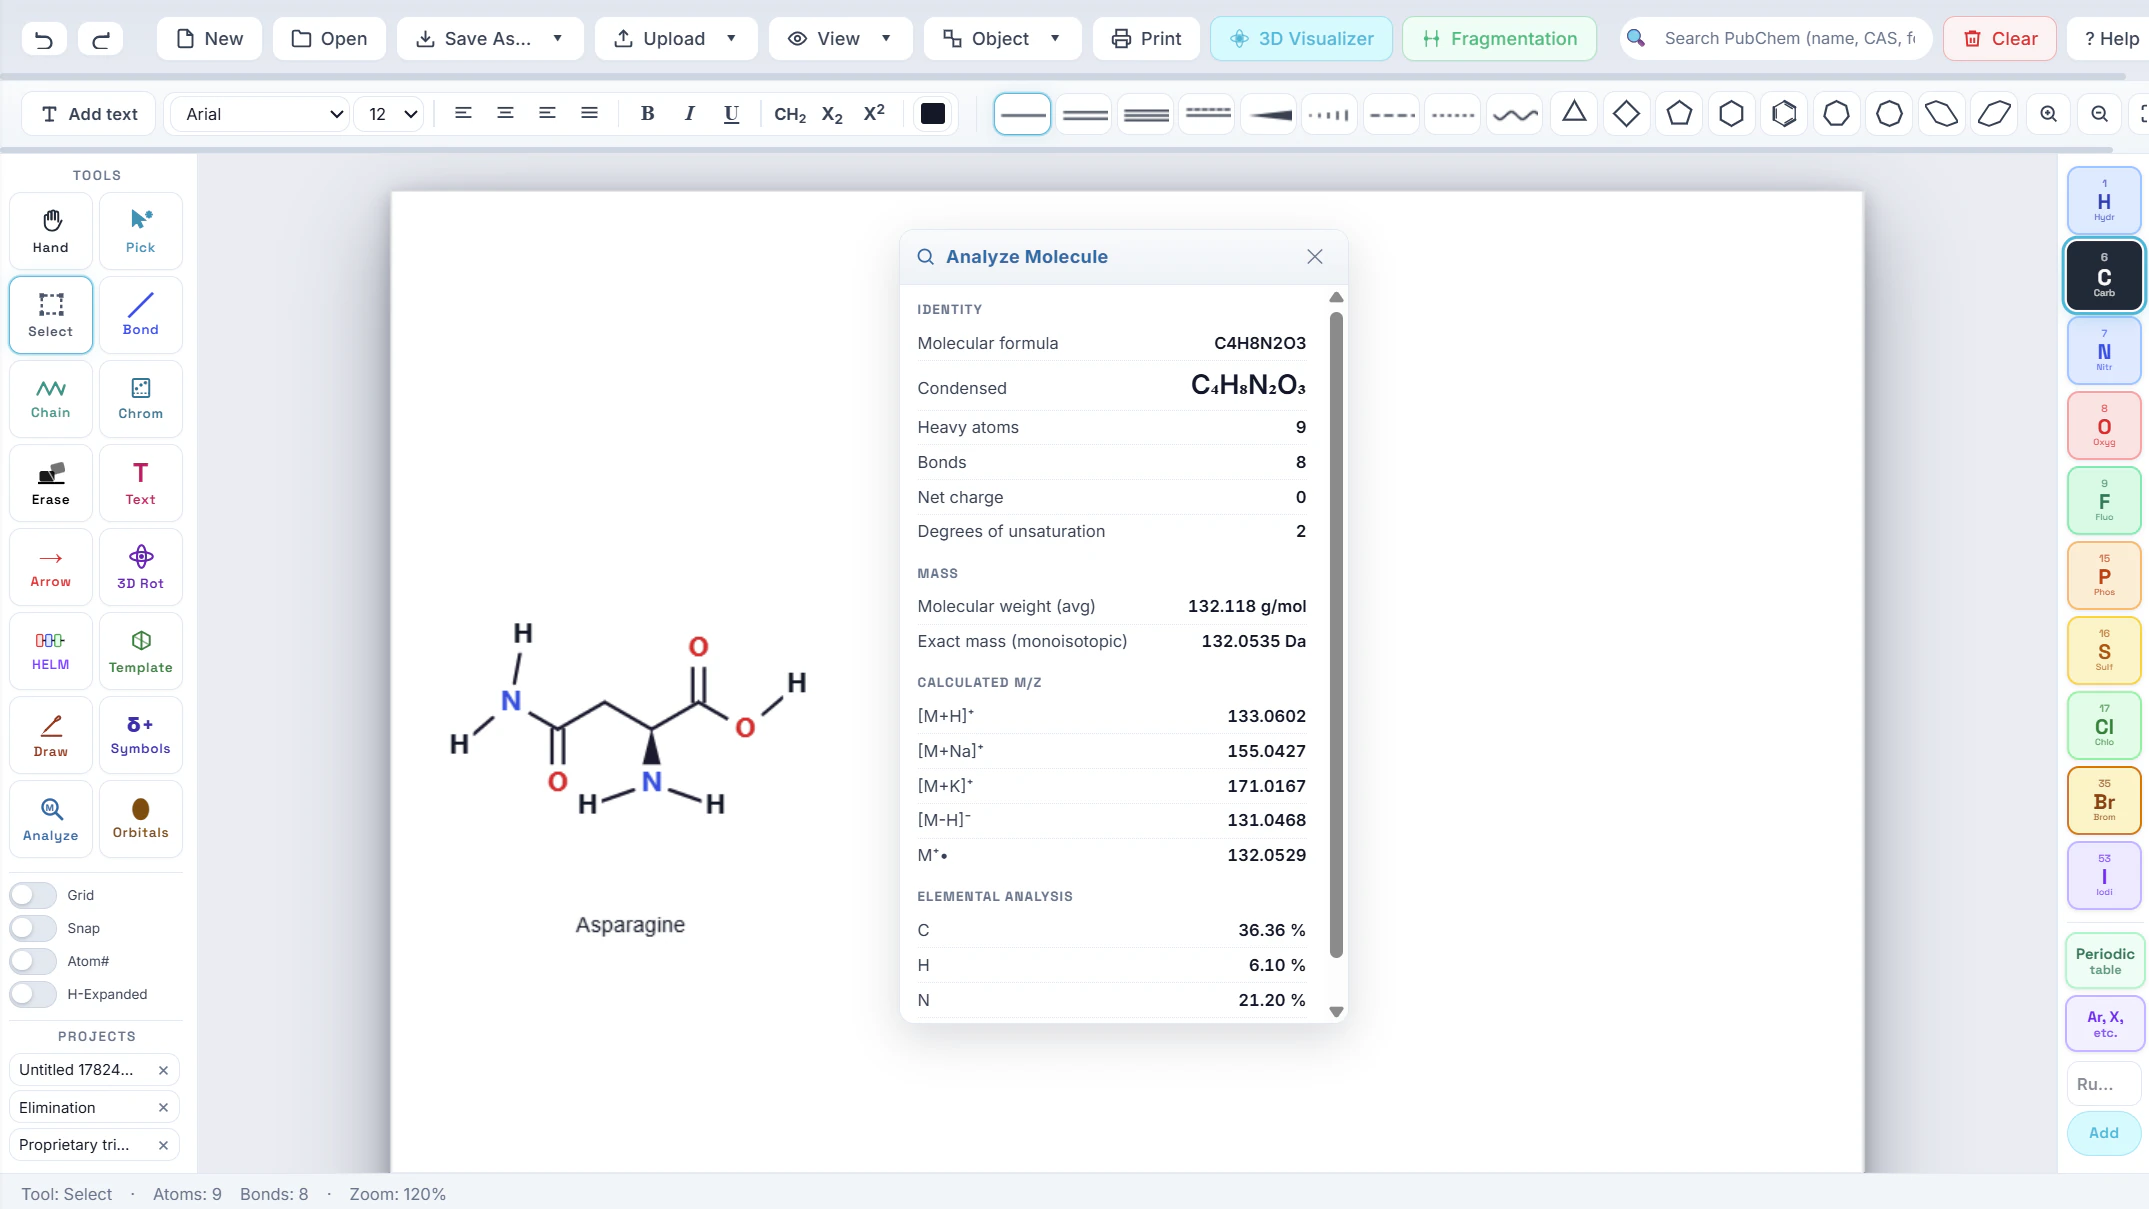Select the Erase tool
The width and height of the screenshot is (2149, 1209).
click(51, 483)
